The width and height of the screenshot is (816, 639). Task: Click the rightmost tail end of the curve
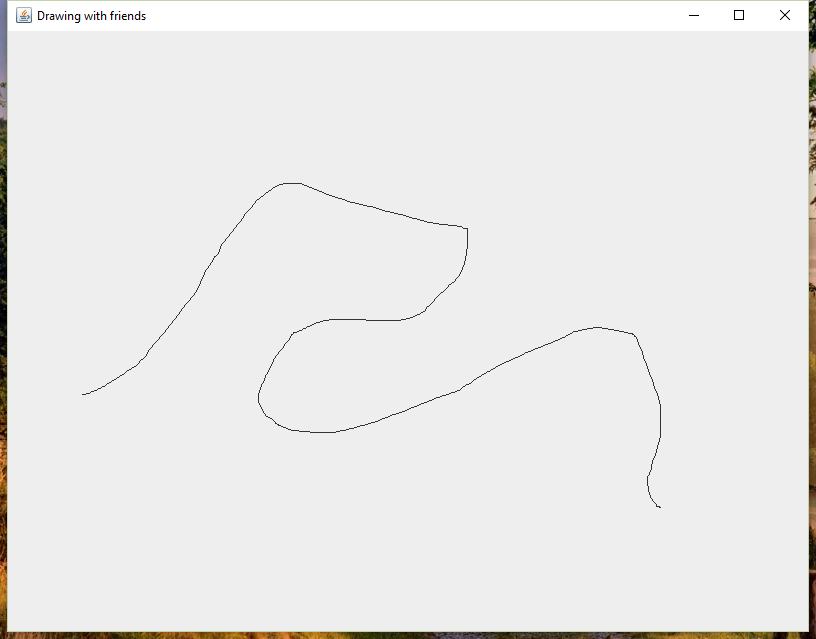659,507
